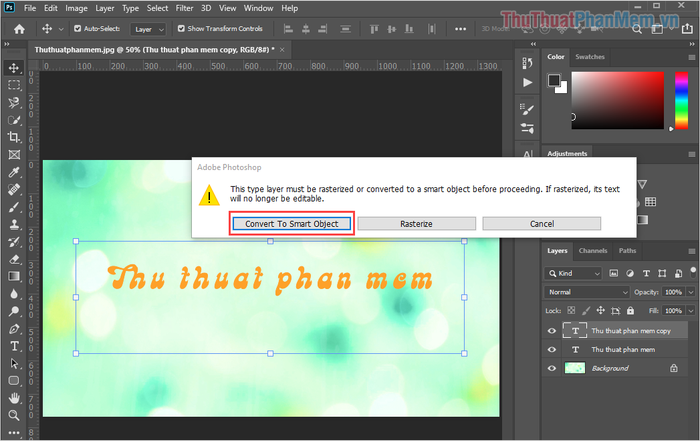Open more align options (three dots)
Image resolution: width=700 pixels, height=441 pixels.
[460, 29]
